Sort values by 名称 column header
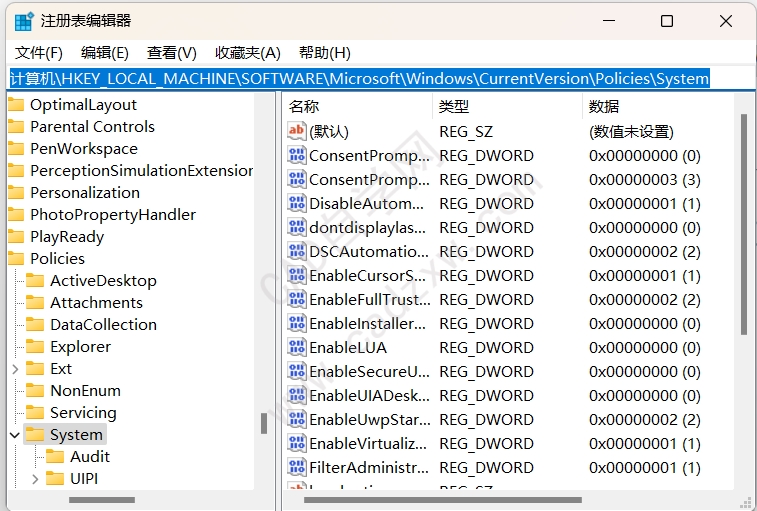 click(x=358, y=106)
